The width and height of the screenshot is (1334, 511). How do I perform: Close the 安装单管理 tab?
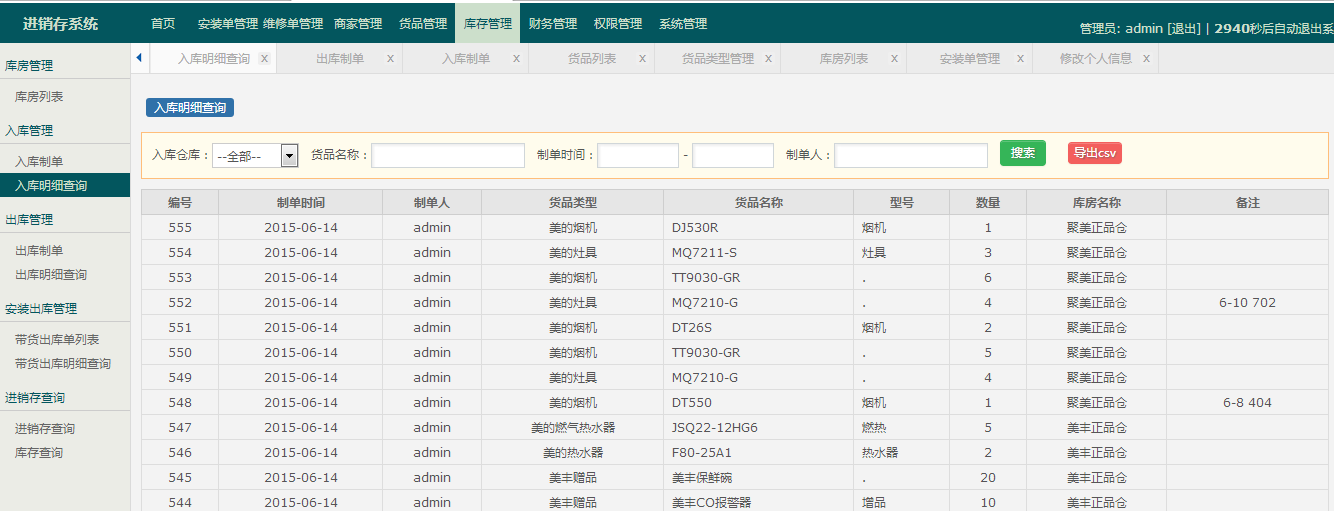tap(1020, 59)
